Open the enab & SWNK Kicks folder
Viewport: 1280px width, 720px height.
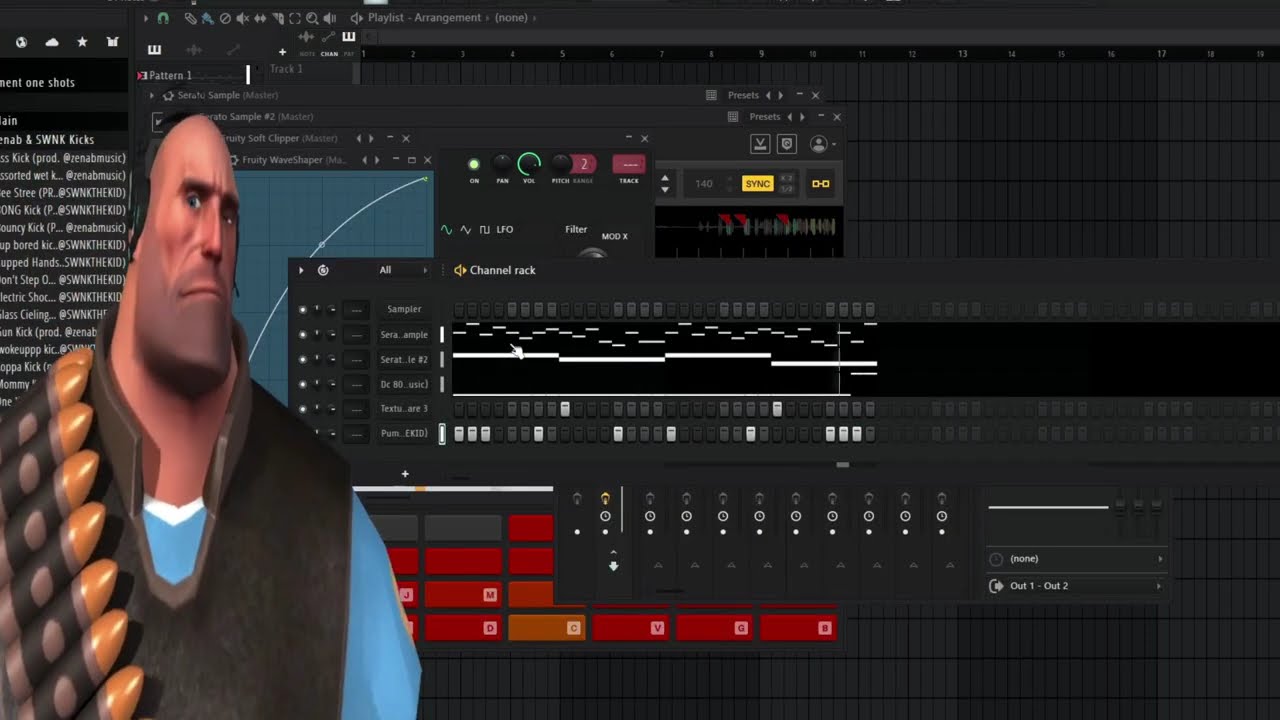click(47, 140)
